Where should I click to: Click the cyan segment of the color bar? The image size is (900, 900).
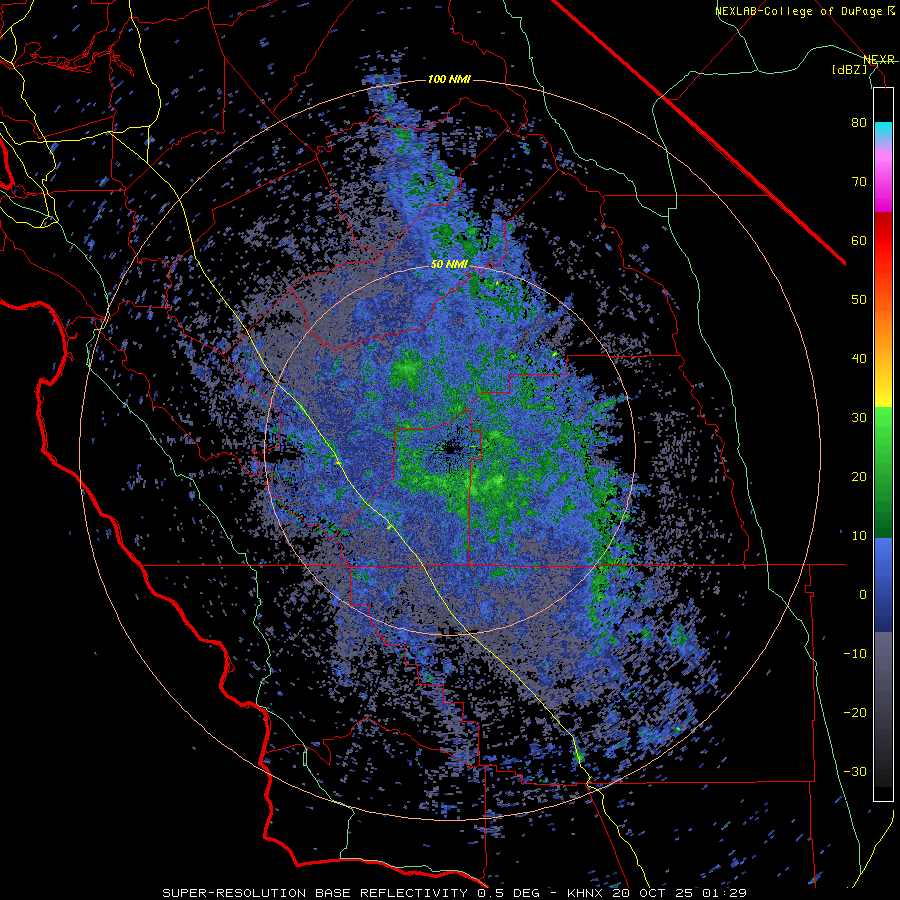tap(883, 132)
